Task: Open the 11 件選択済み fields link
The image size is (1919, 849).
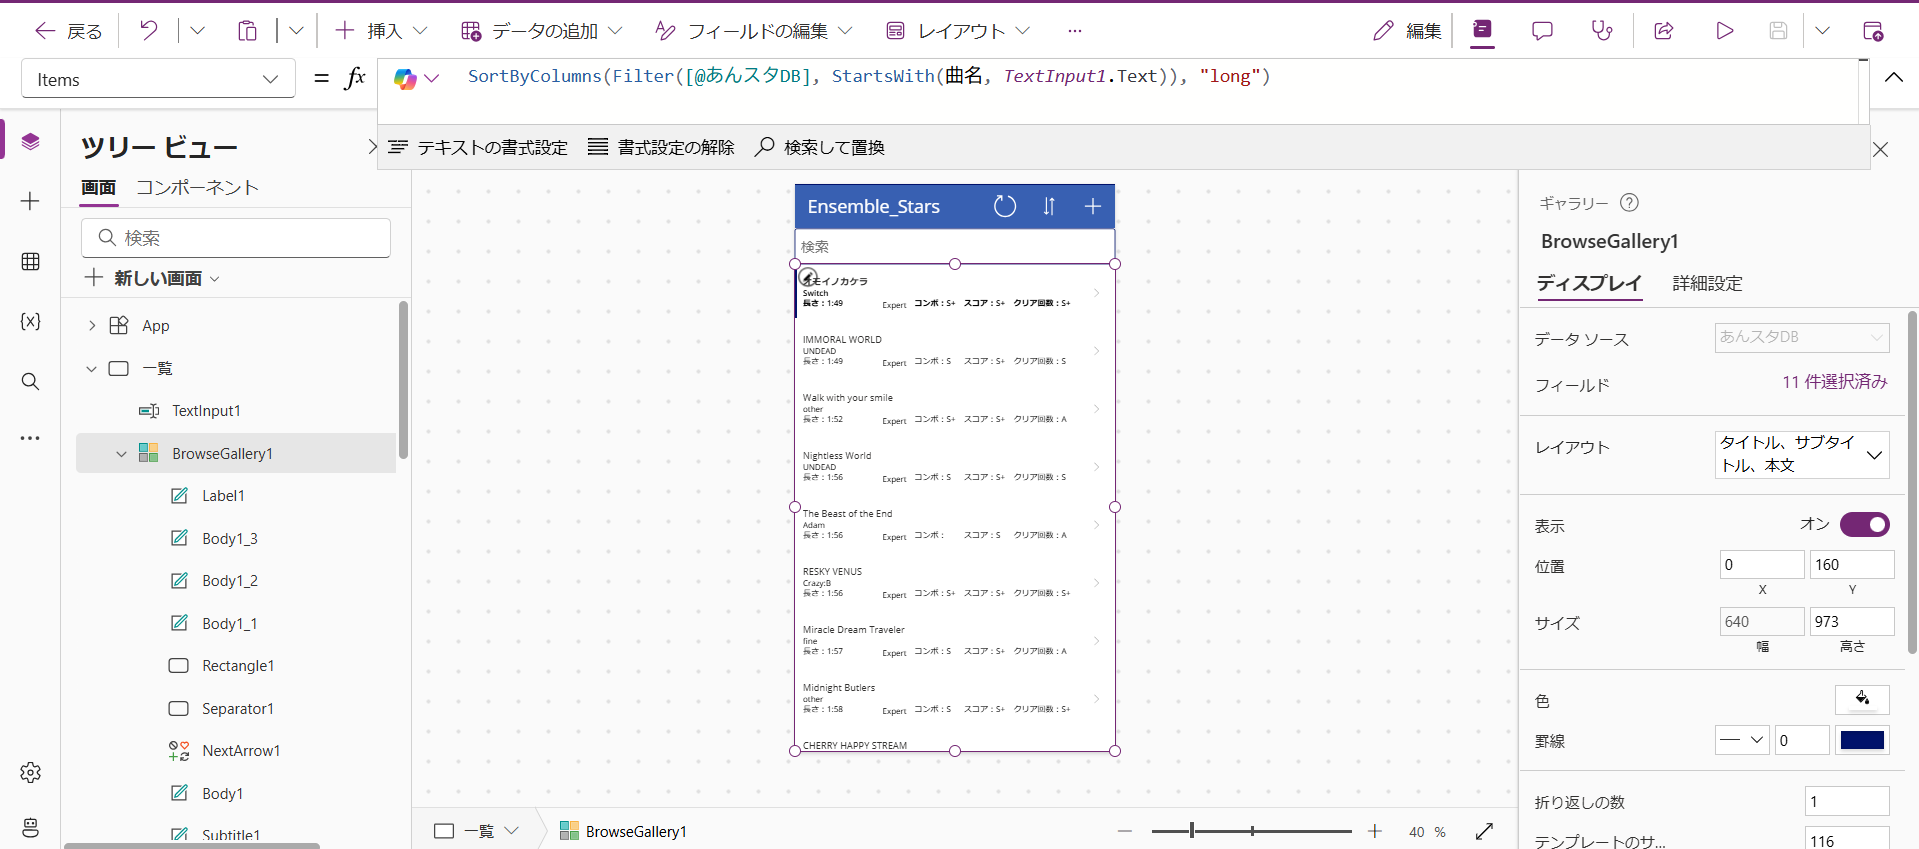Action: [1835, 382]
